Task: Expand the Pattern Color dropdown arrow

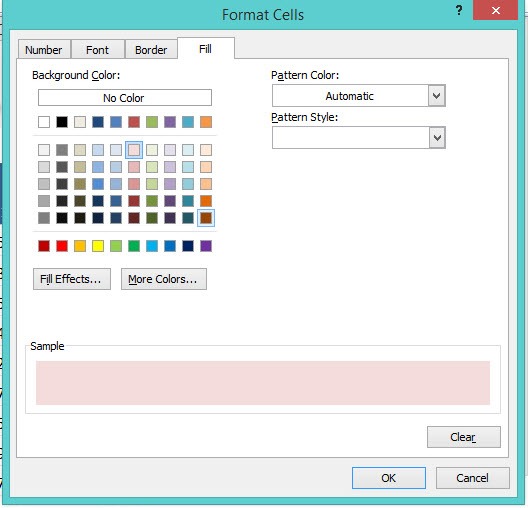Action: (x=437, y=96)
